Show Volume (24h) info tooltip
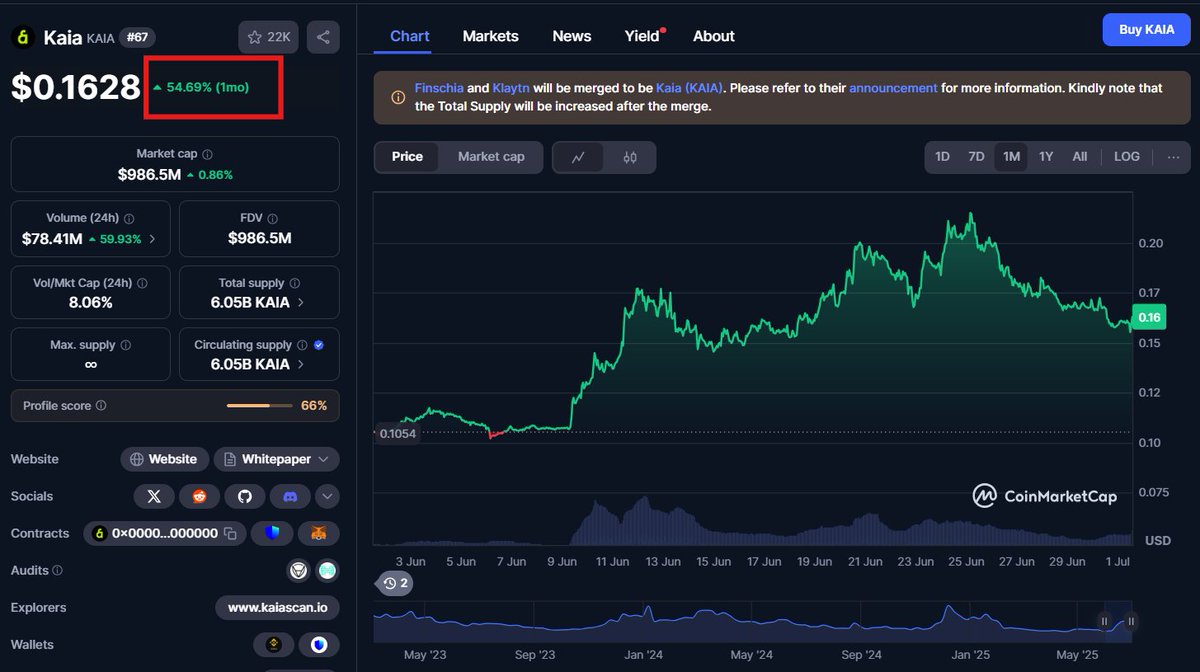 [129, 218]
